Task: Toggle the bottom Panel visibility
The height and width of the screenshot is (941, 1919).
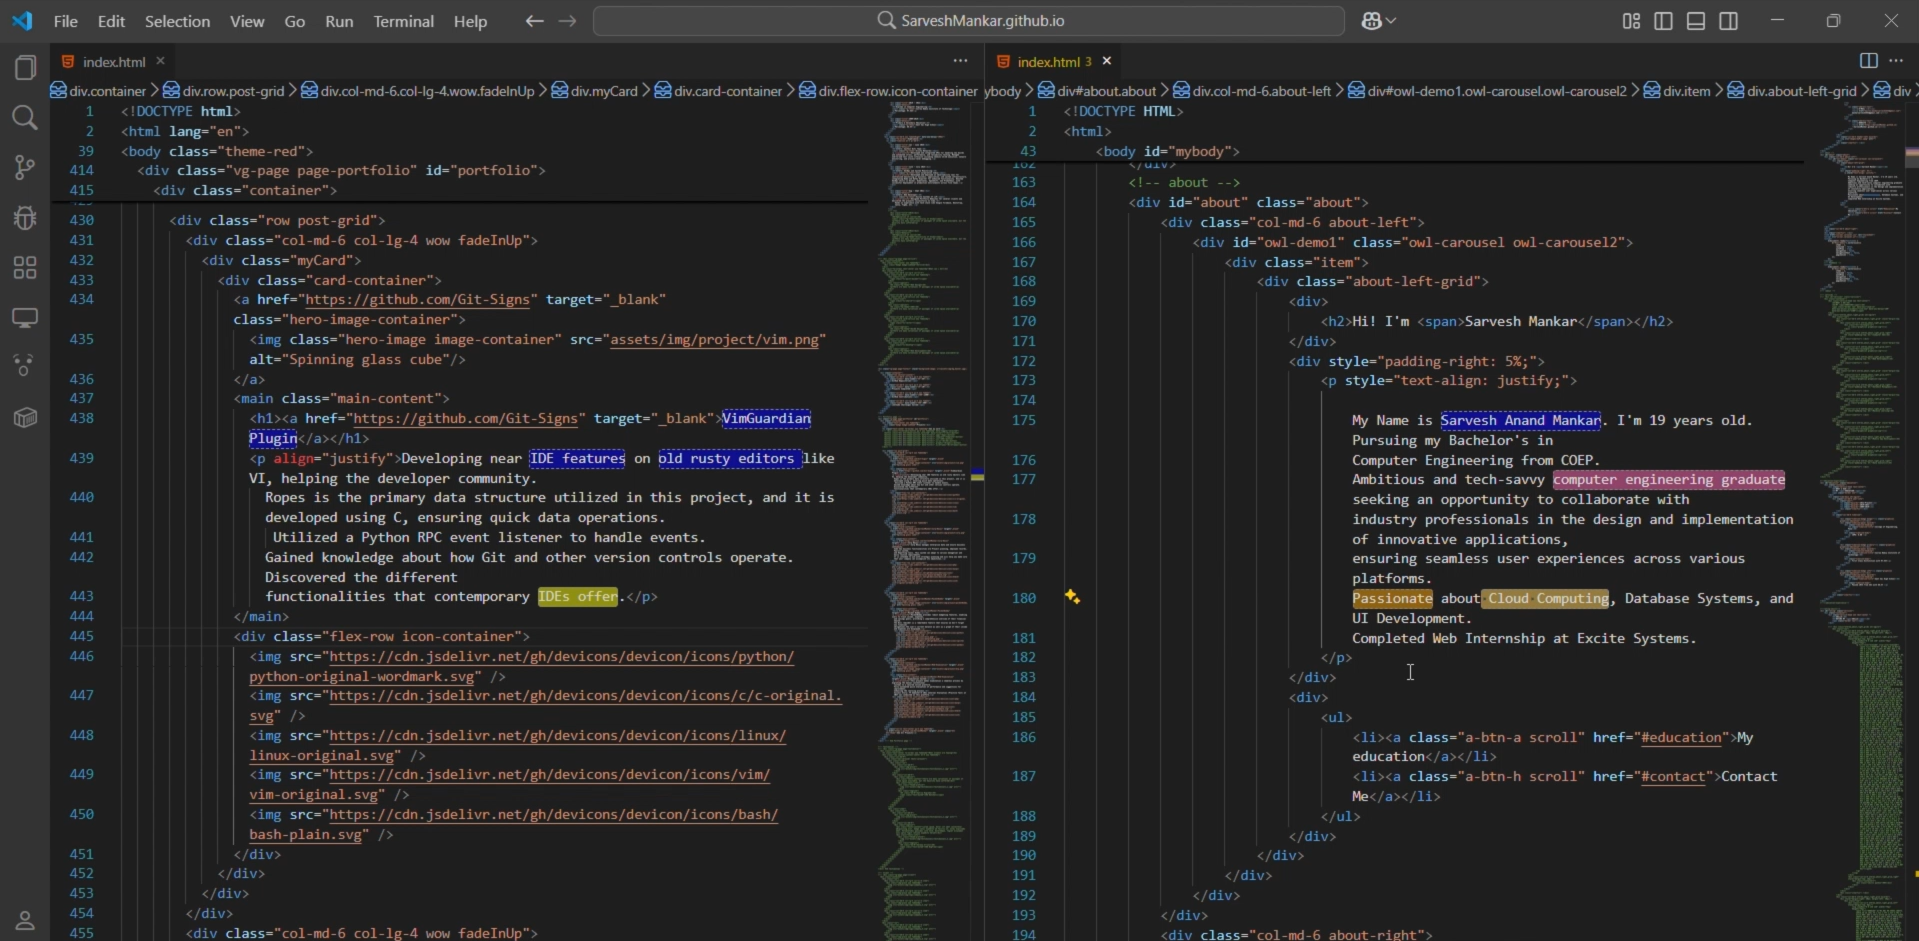Action: coord(1696,21)
